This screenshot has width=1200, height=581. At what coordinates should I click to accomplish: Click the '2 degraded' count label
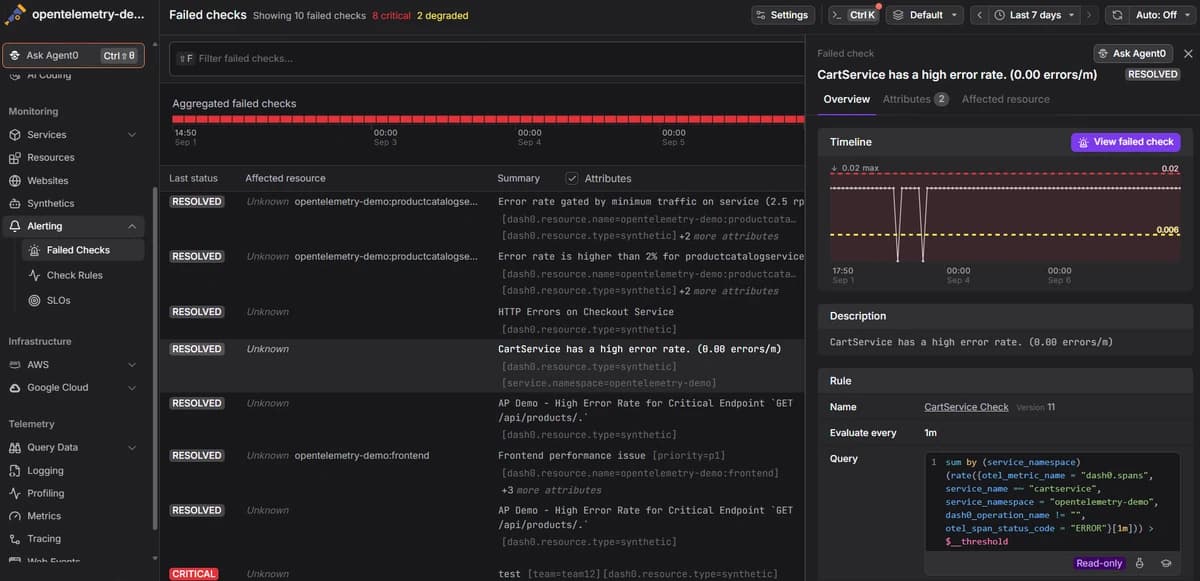(442, 16)
